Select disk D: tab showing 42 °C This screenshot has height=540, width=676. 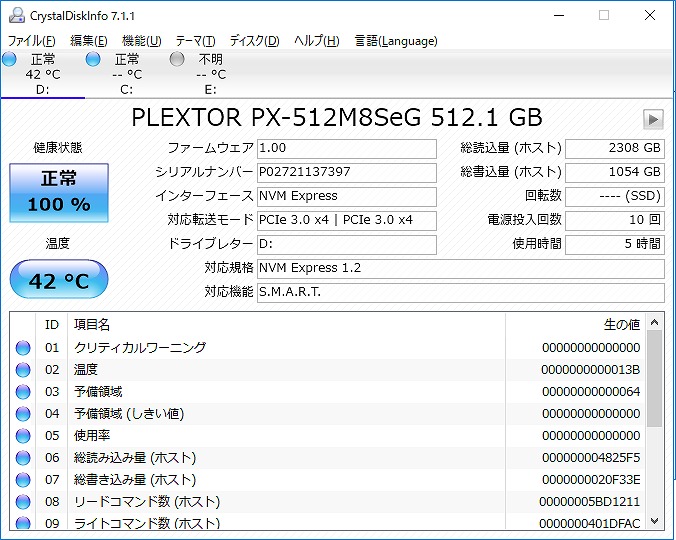43,74
